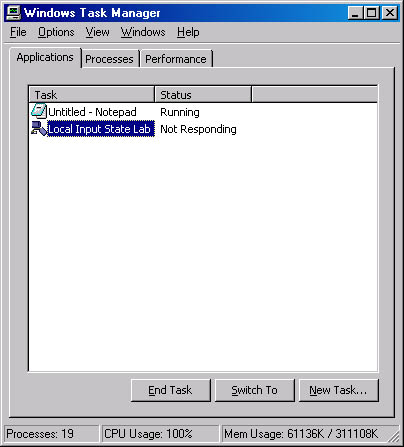Viewport: 404px width, 447px height.
Task: Open the Help menu
Action: click(188, 32)
